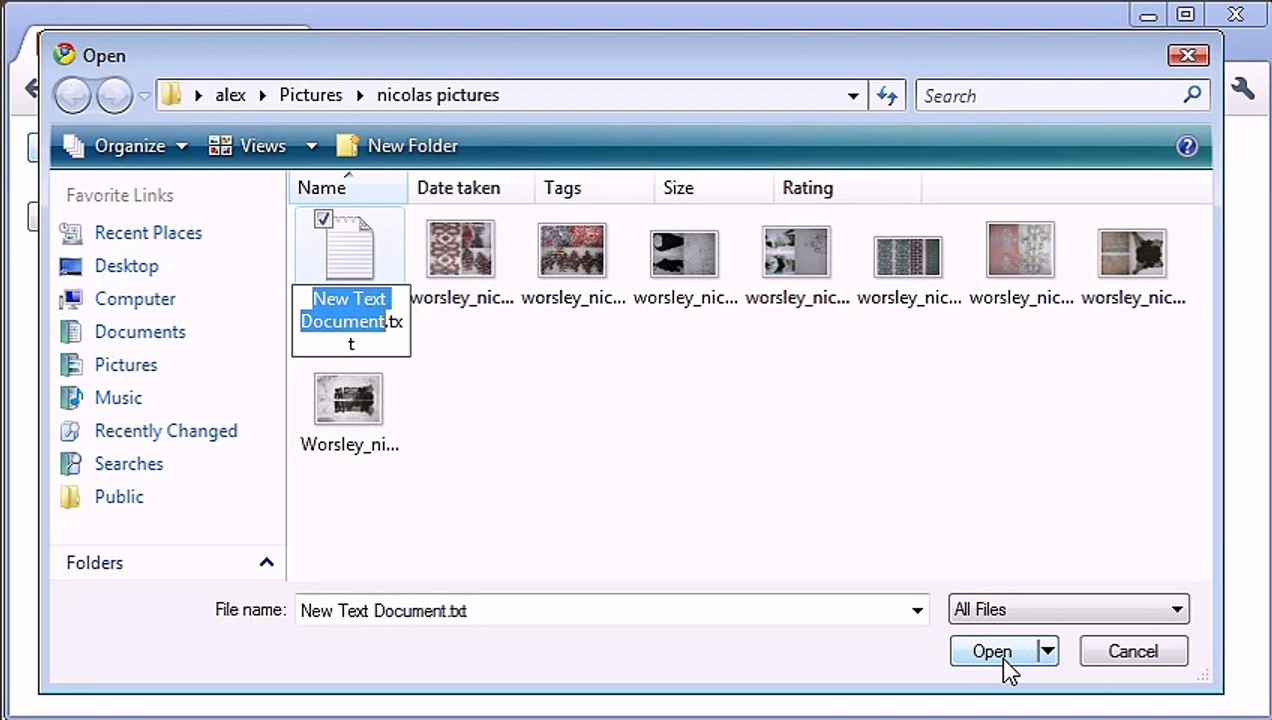Select 'alex' in the address breadcrumb
This screenshot has width=1272, height=720.
pos(230,95)
